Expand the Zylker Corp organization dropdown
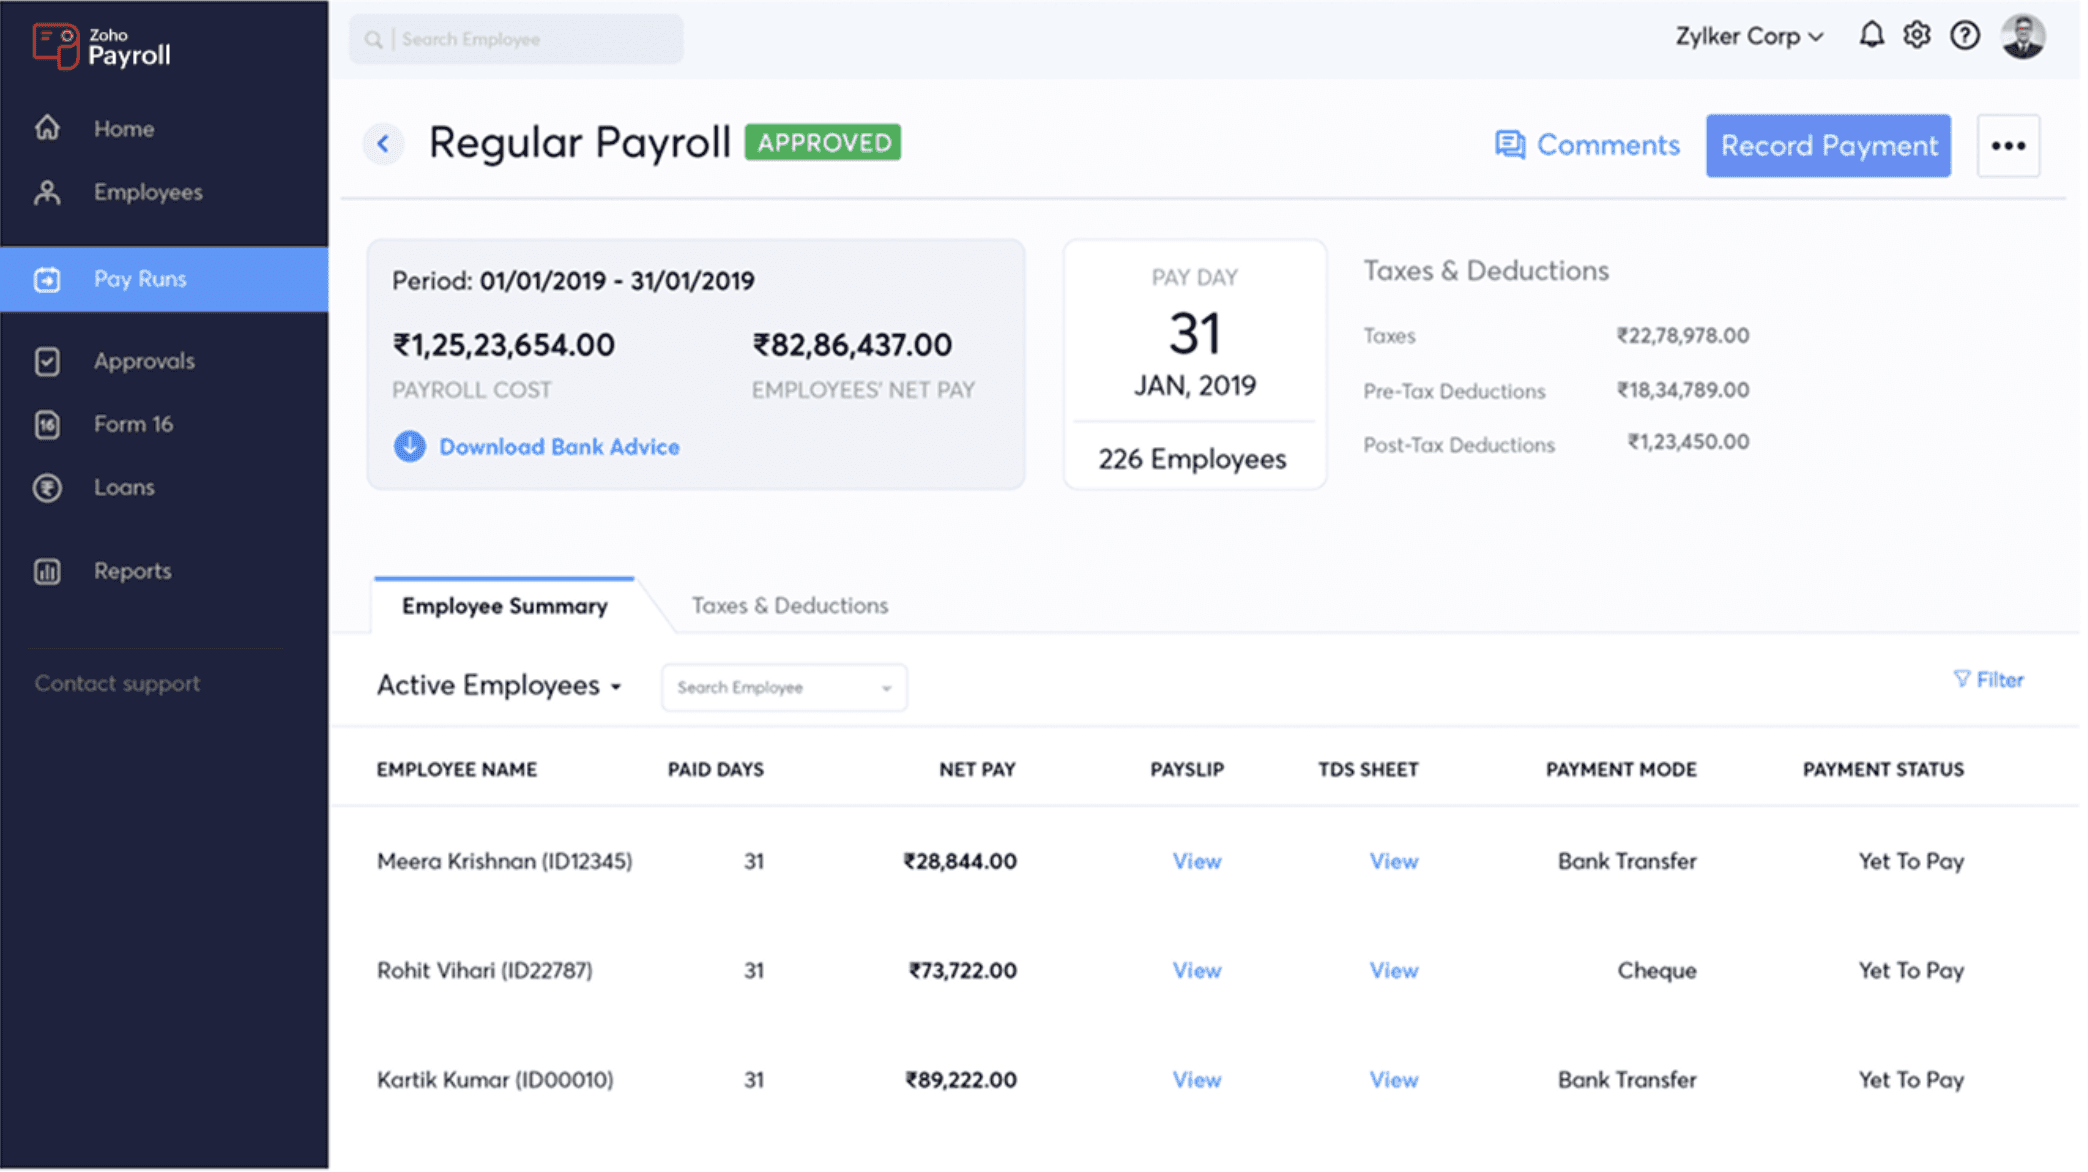Image resolution: width=2088 pixels, height=1172 pixels. point(1749,37)
